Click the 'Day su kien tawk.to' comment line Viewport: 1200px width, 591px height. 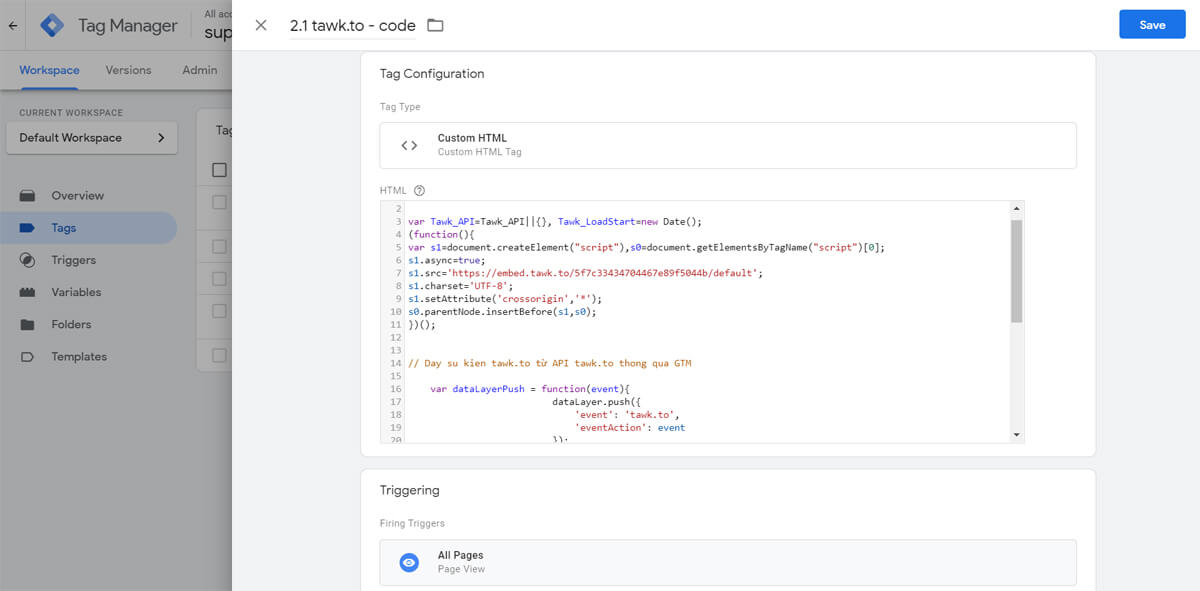click(x=550, y=363)
